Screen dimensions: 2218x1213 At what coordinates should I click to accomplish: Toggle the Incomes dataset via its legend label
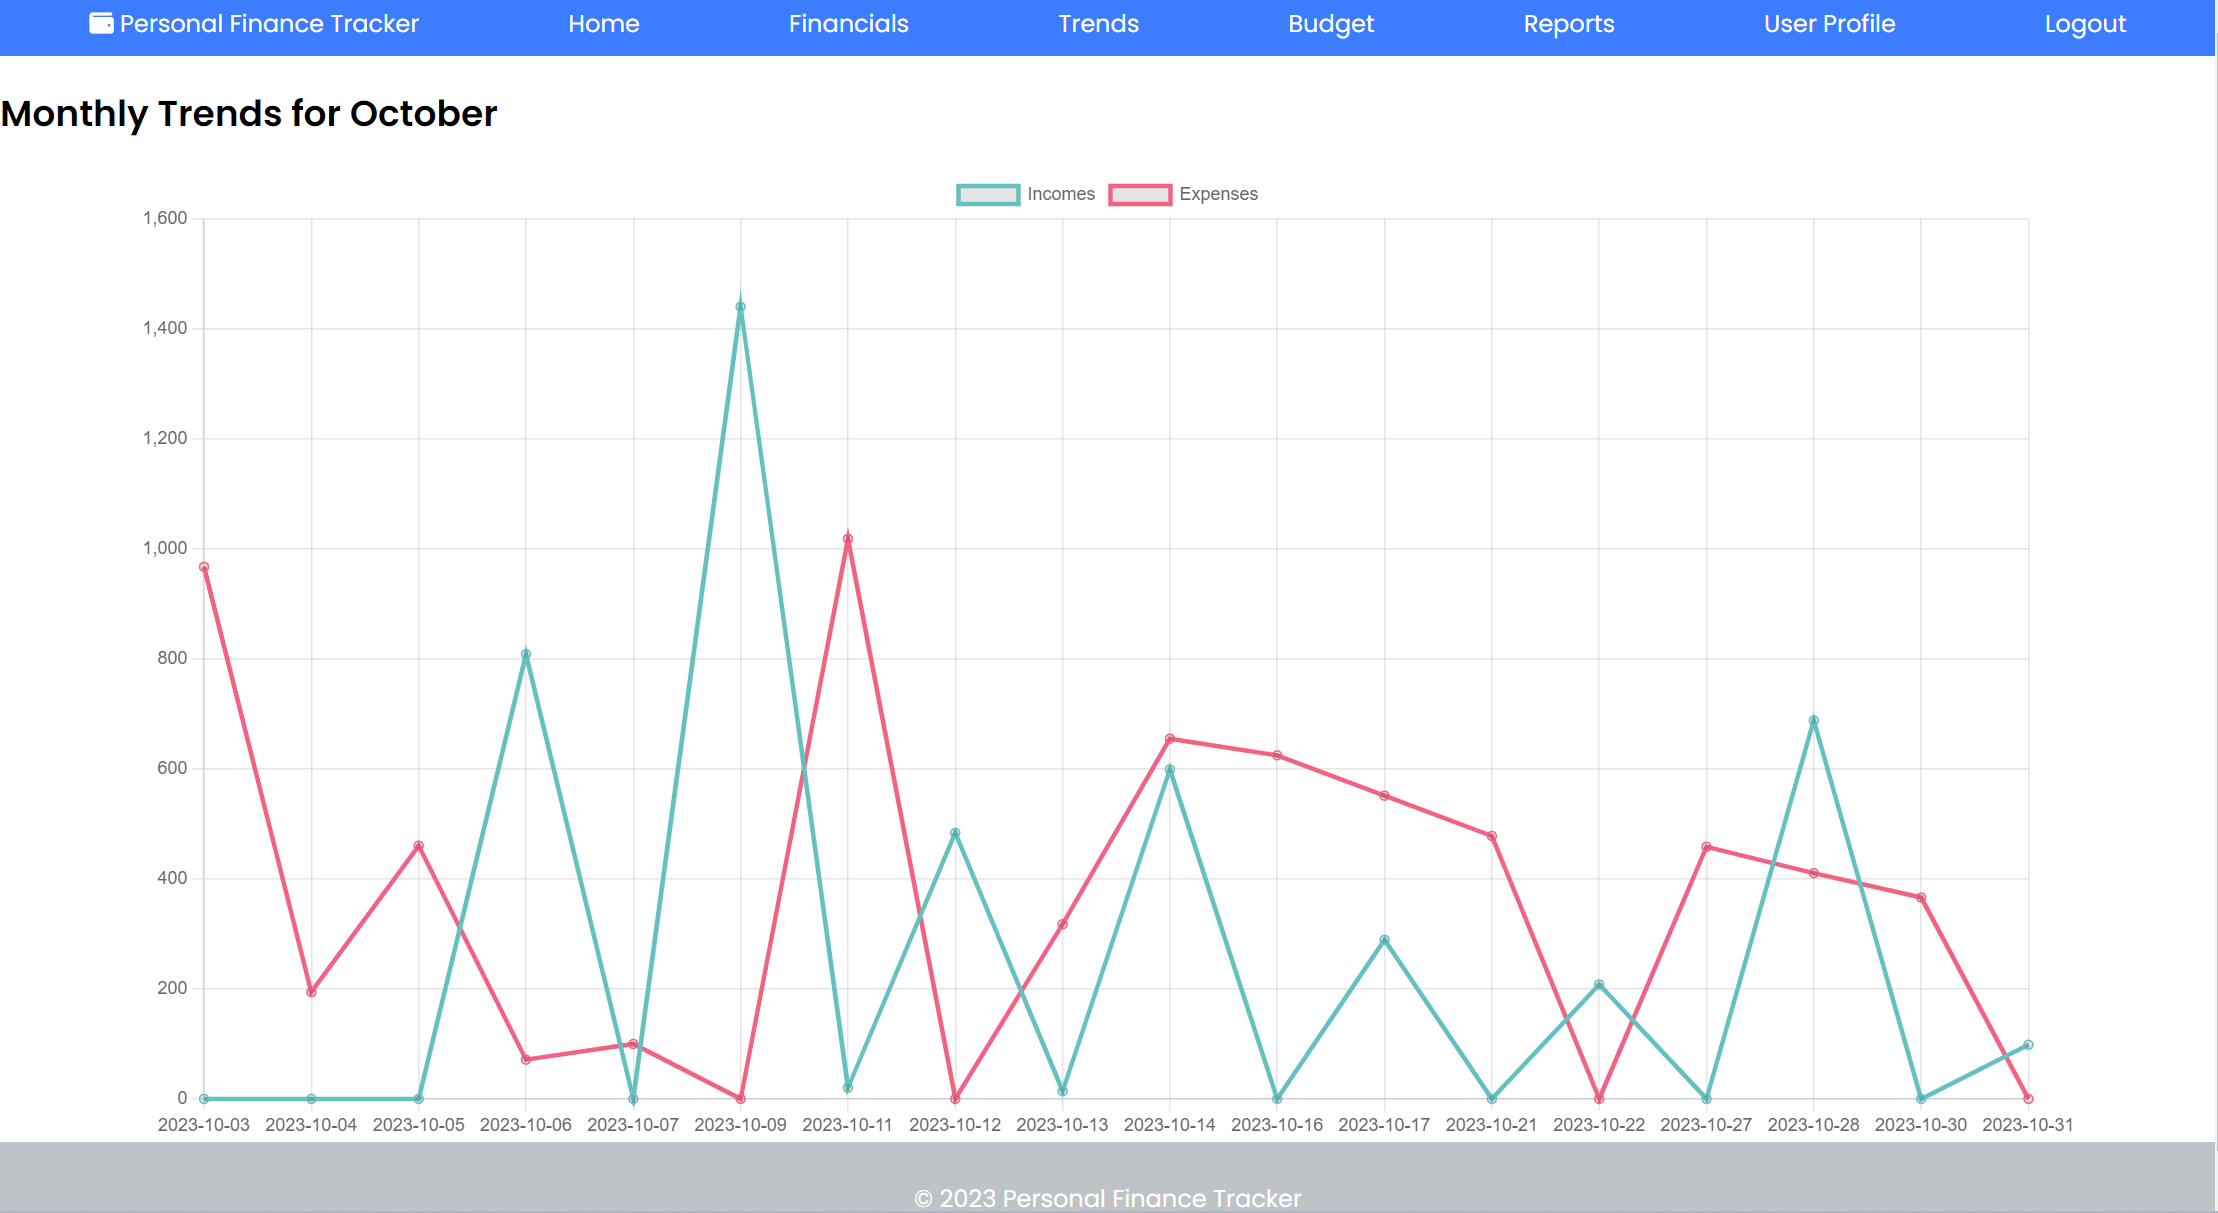tap(1061, 194)
